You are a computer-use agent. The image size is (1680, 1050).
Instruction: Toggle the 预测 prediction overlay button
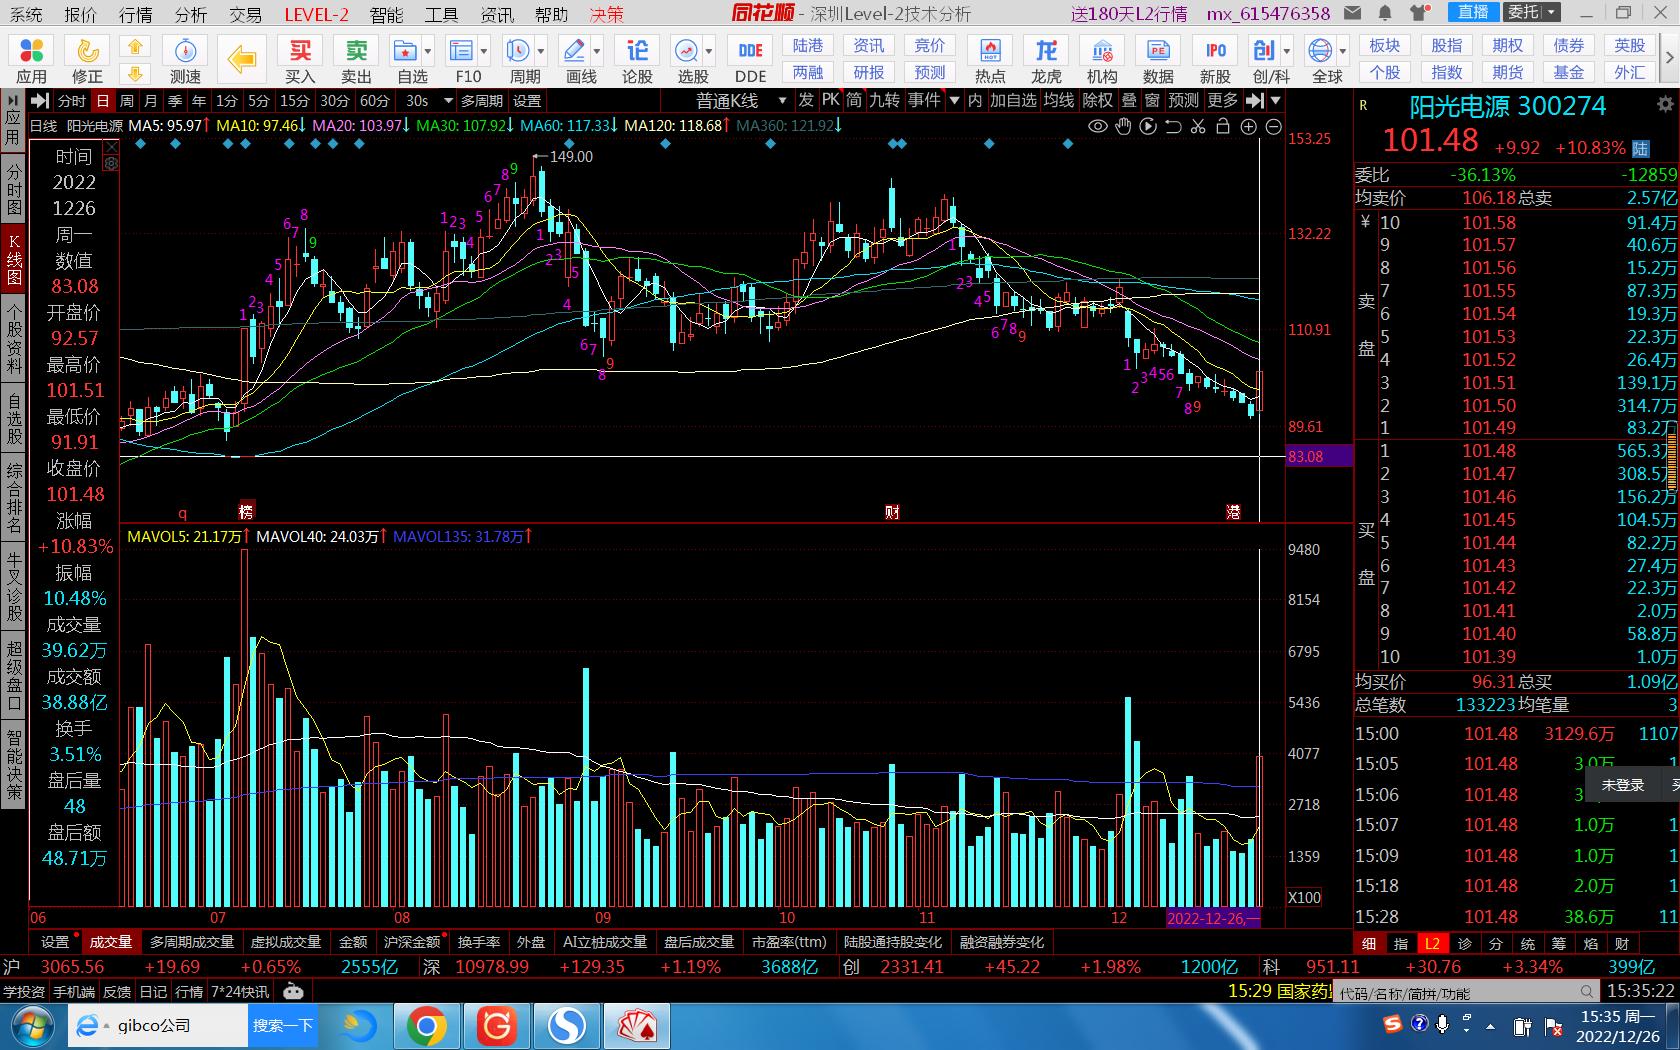1184,100
